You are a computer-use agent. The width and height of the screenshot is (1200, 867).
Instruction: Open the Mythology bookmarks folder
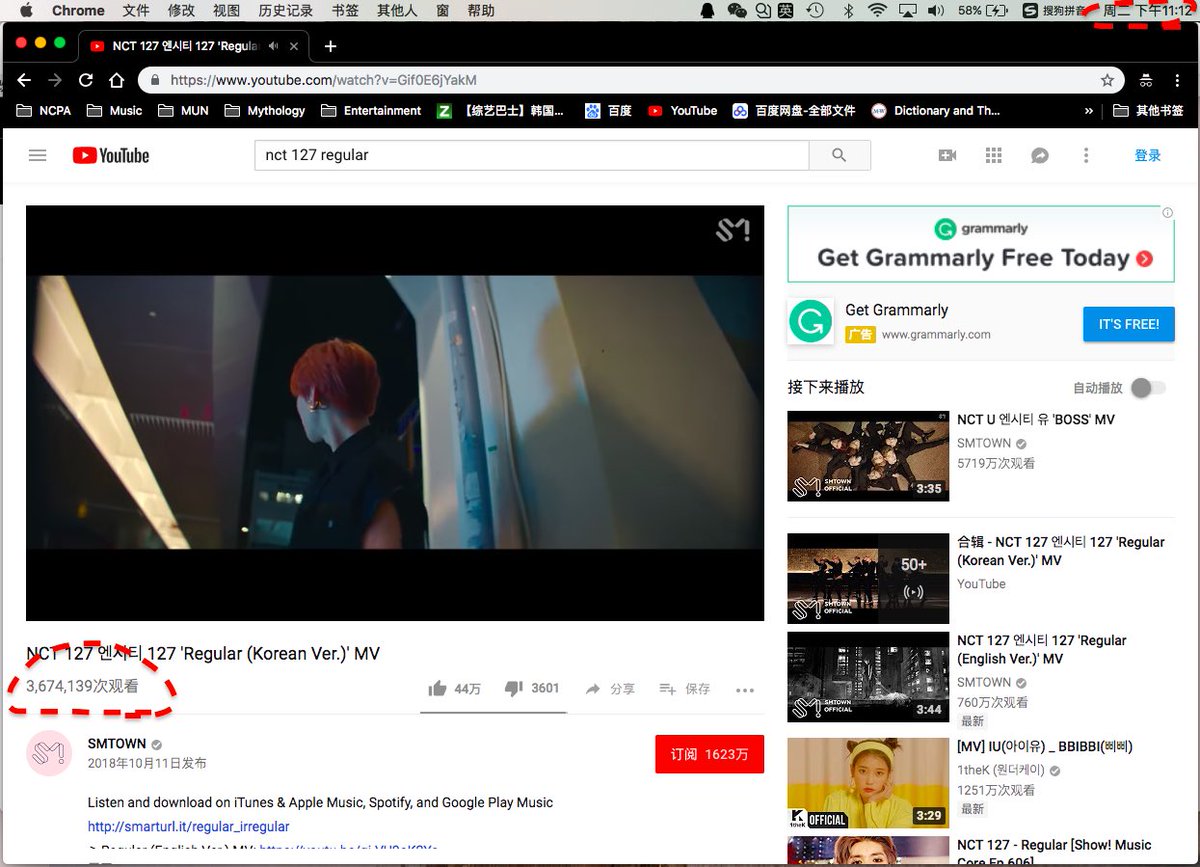coord(265,111)
